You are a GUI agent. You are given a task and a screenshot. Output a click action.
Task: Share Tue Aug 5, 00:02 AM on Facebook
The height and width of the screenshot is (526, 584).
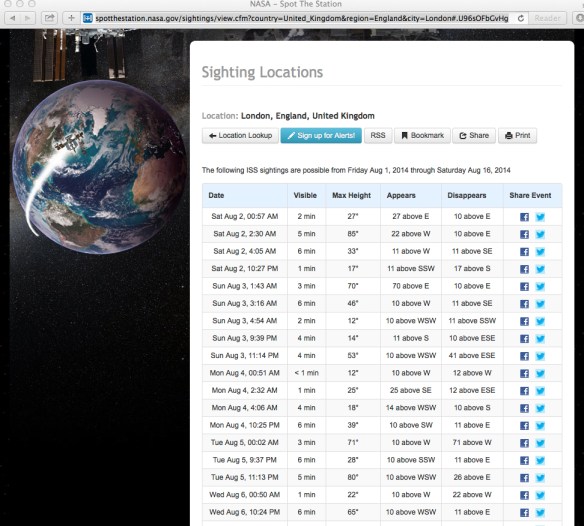(524, 443)
